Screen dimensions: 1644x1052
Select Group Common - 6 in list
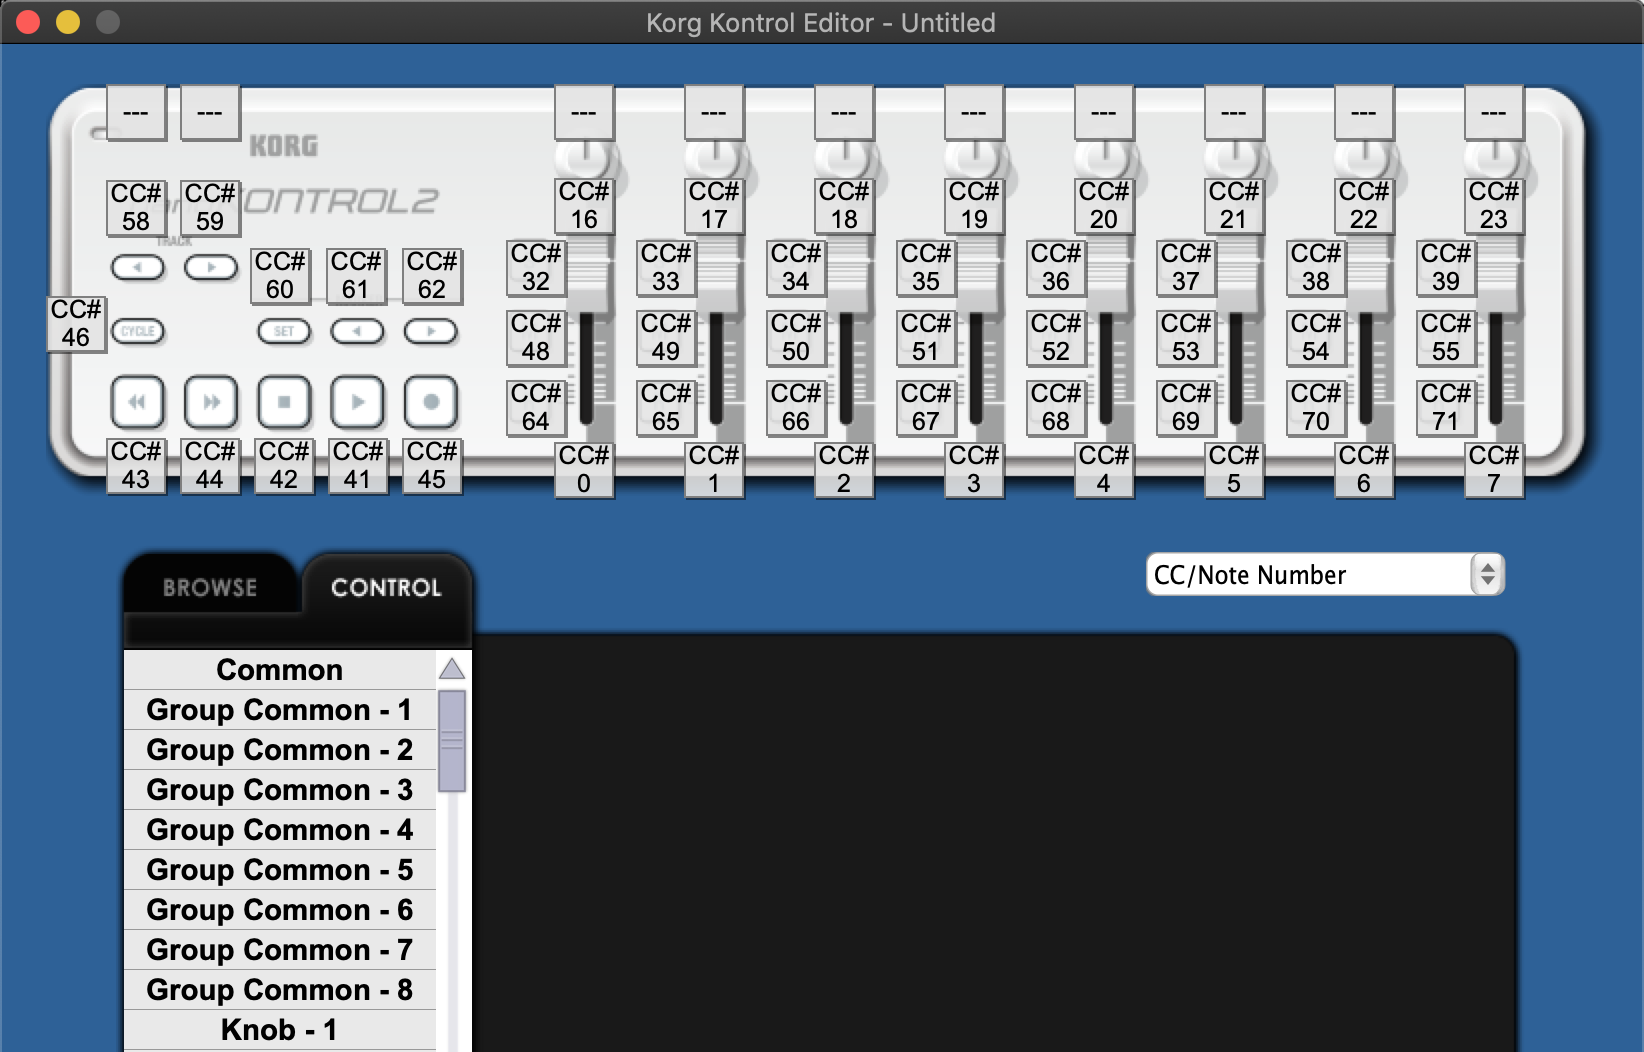(x=280, y=910)
